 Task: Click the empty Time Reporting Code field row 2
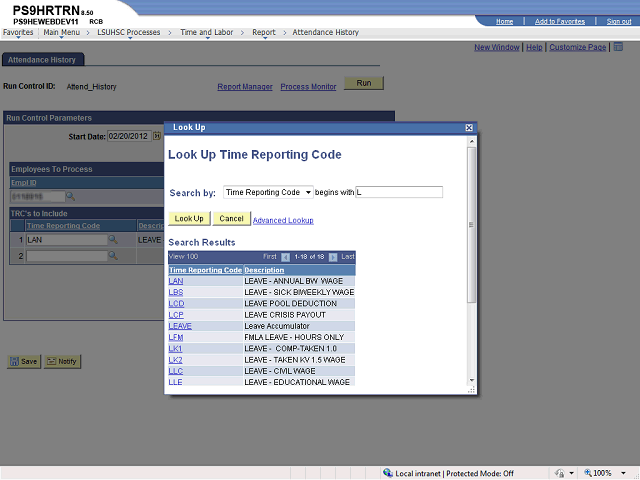click(x=67, y=256)
